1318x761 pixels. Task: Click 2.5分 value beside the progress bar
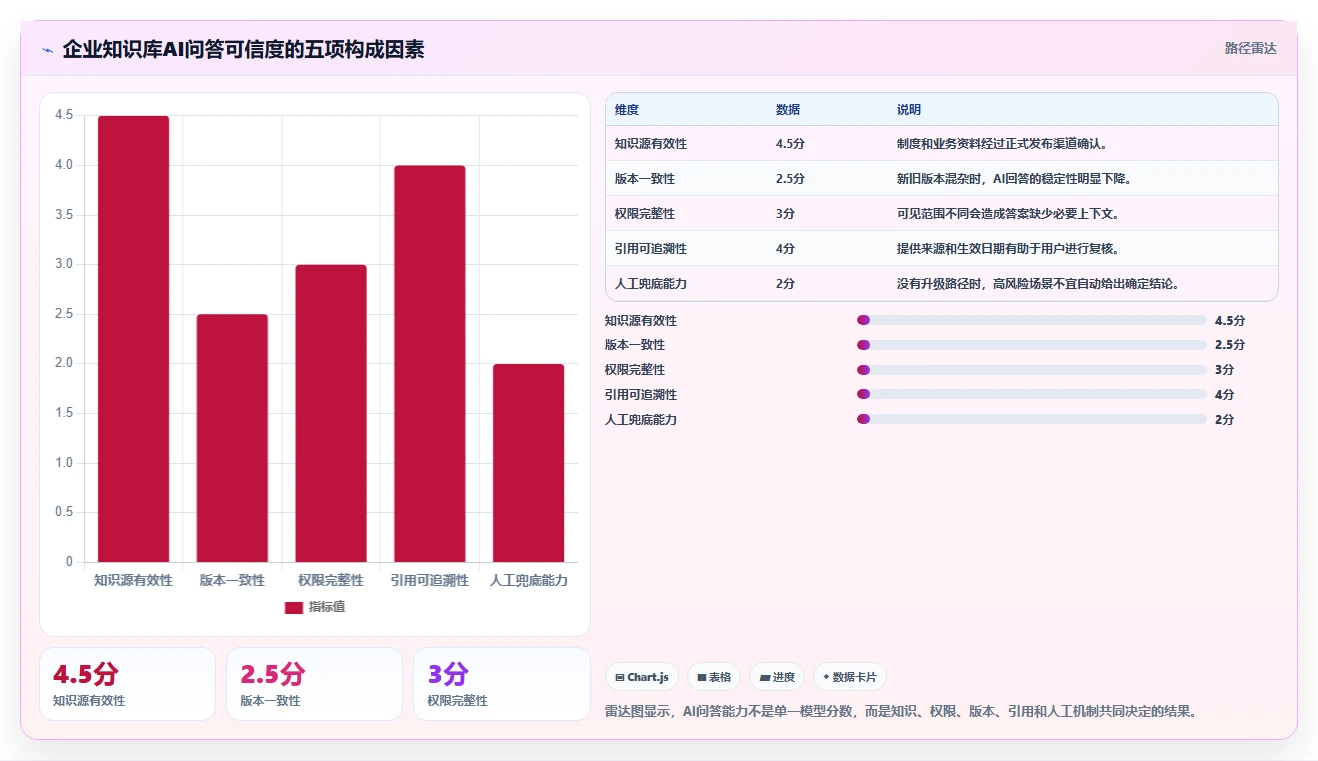[x=1230, y=345]
